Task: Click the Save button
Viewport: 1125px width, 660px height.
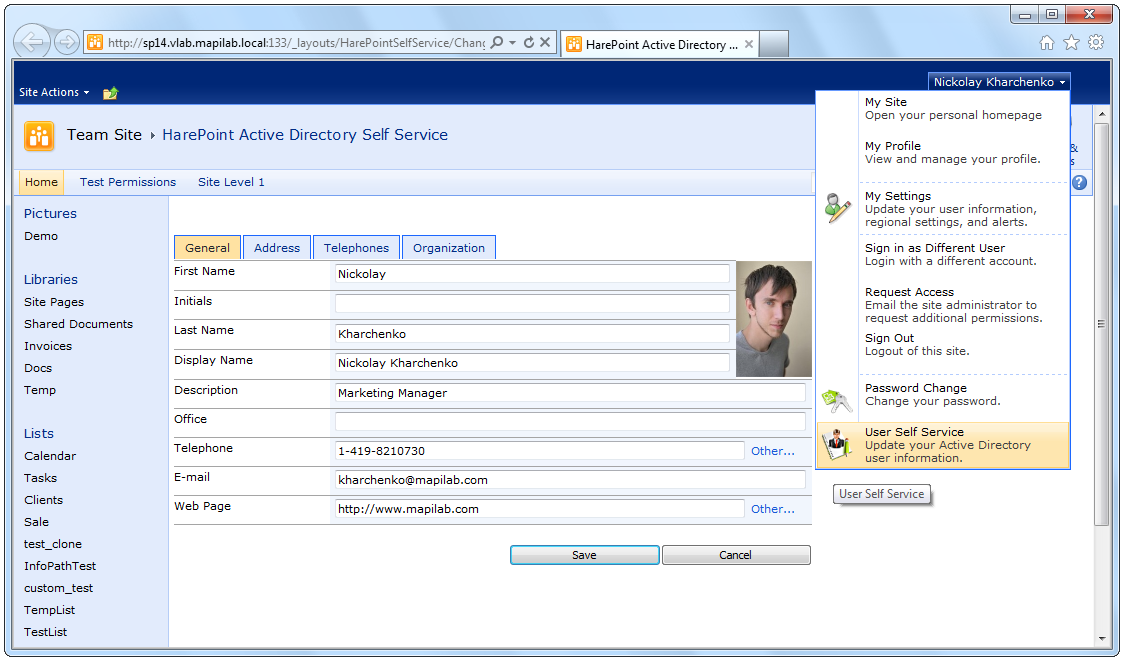Action: point(584,555)
